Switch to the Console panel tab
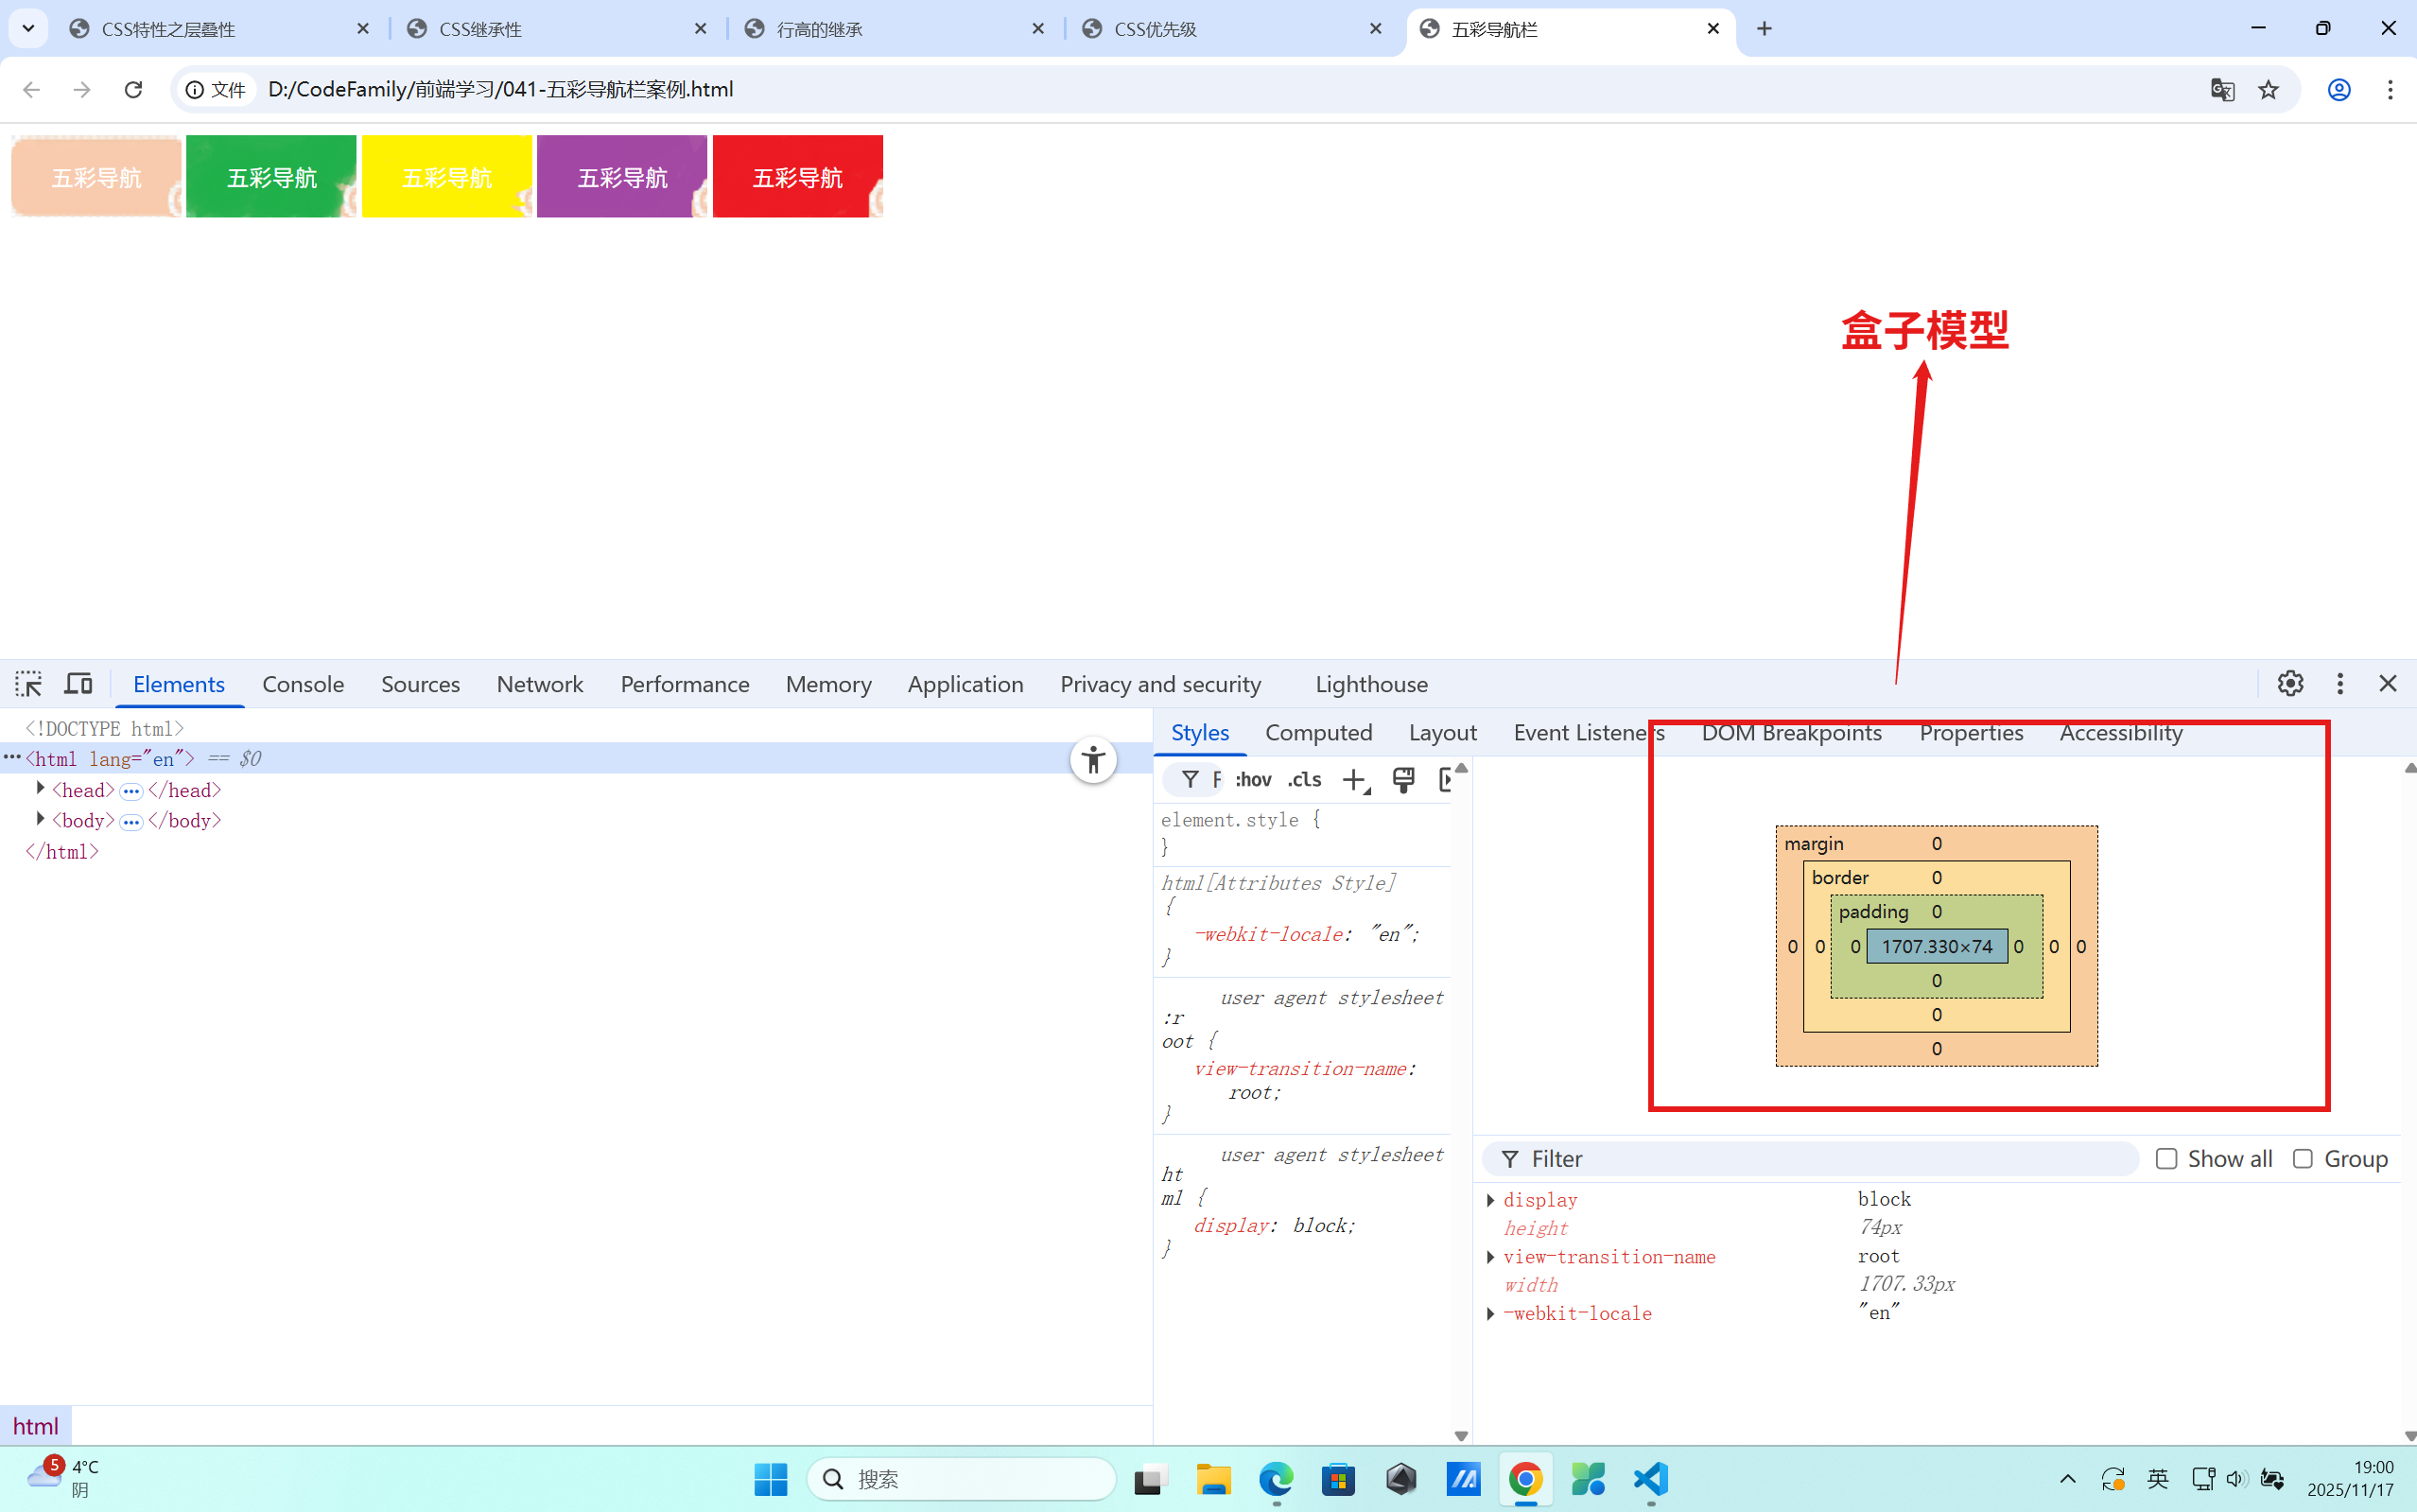 coord(303,684)
